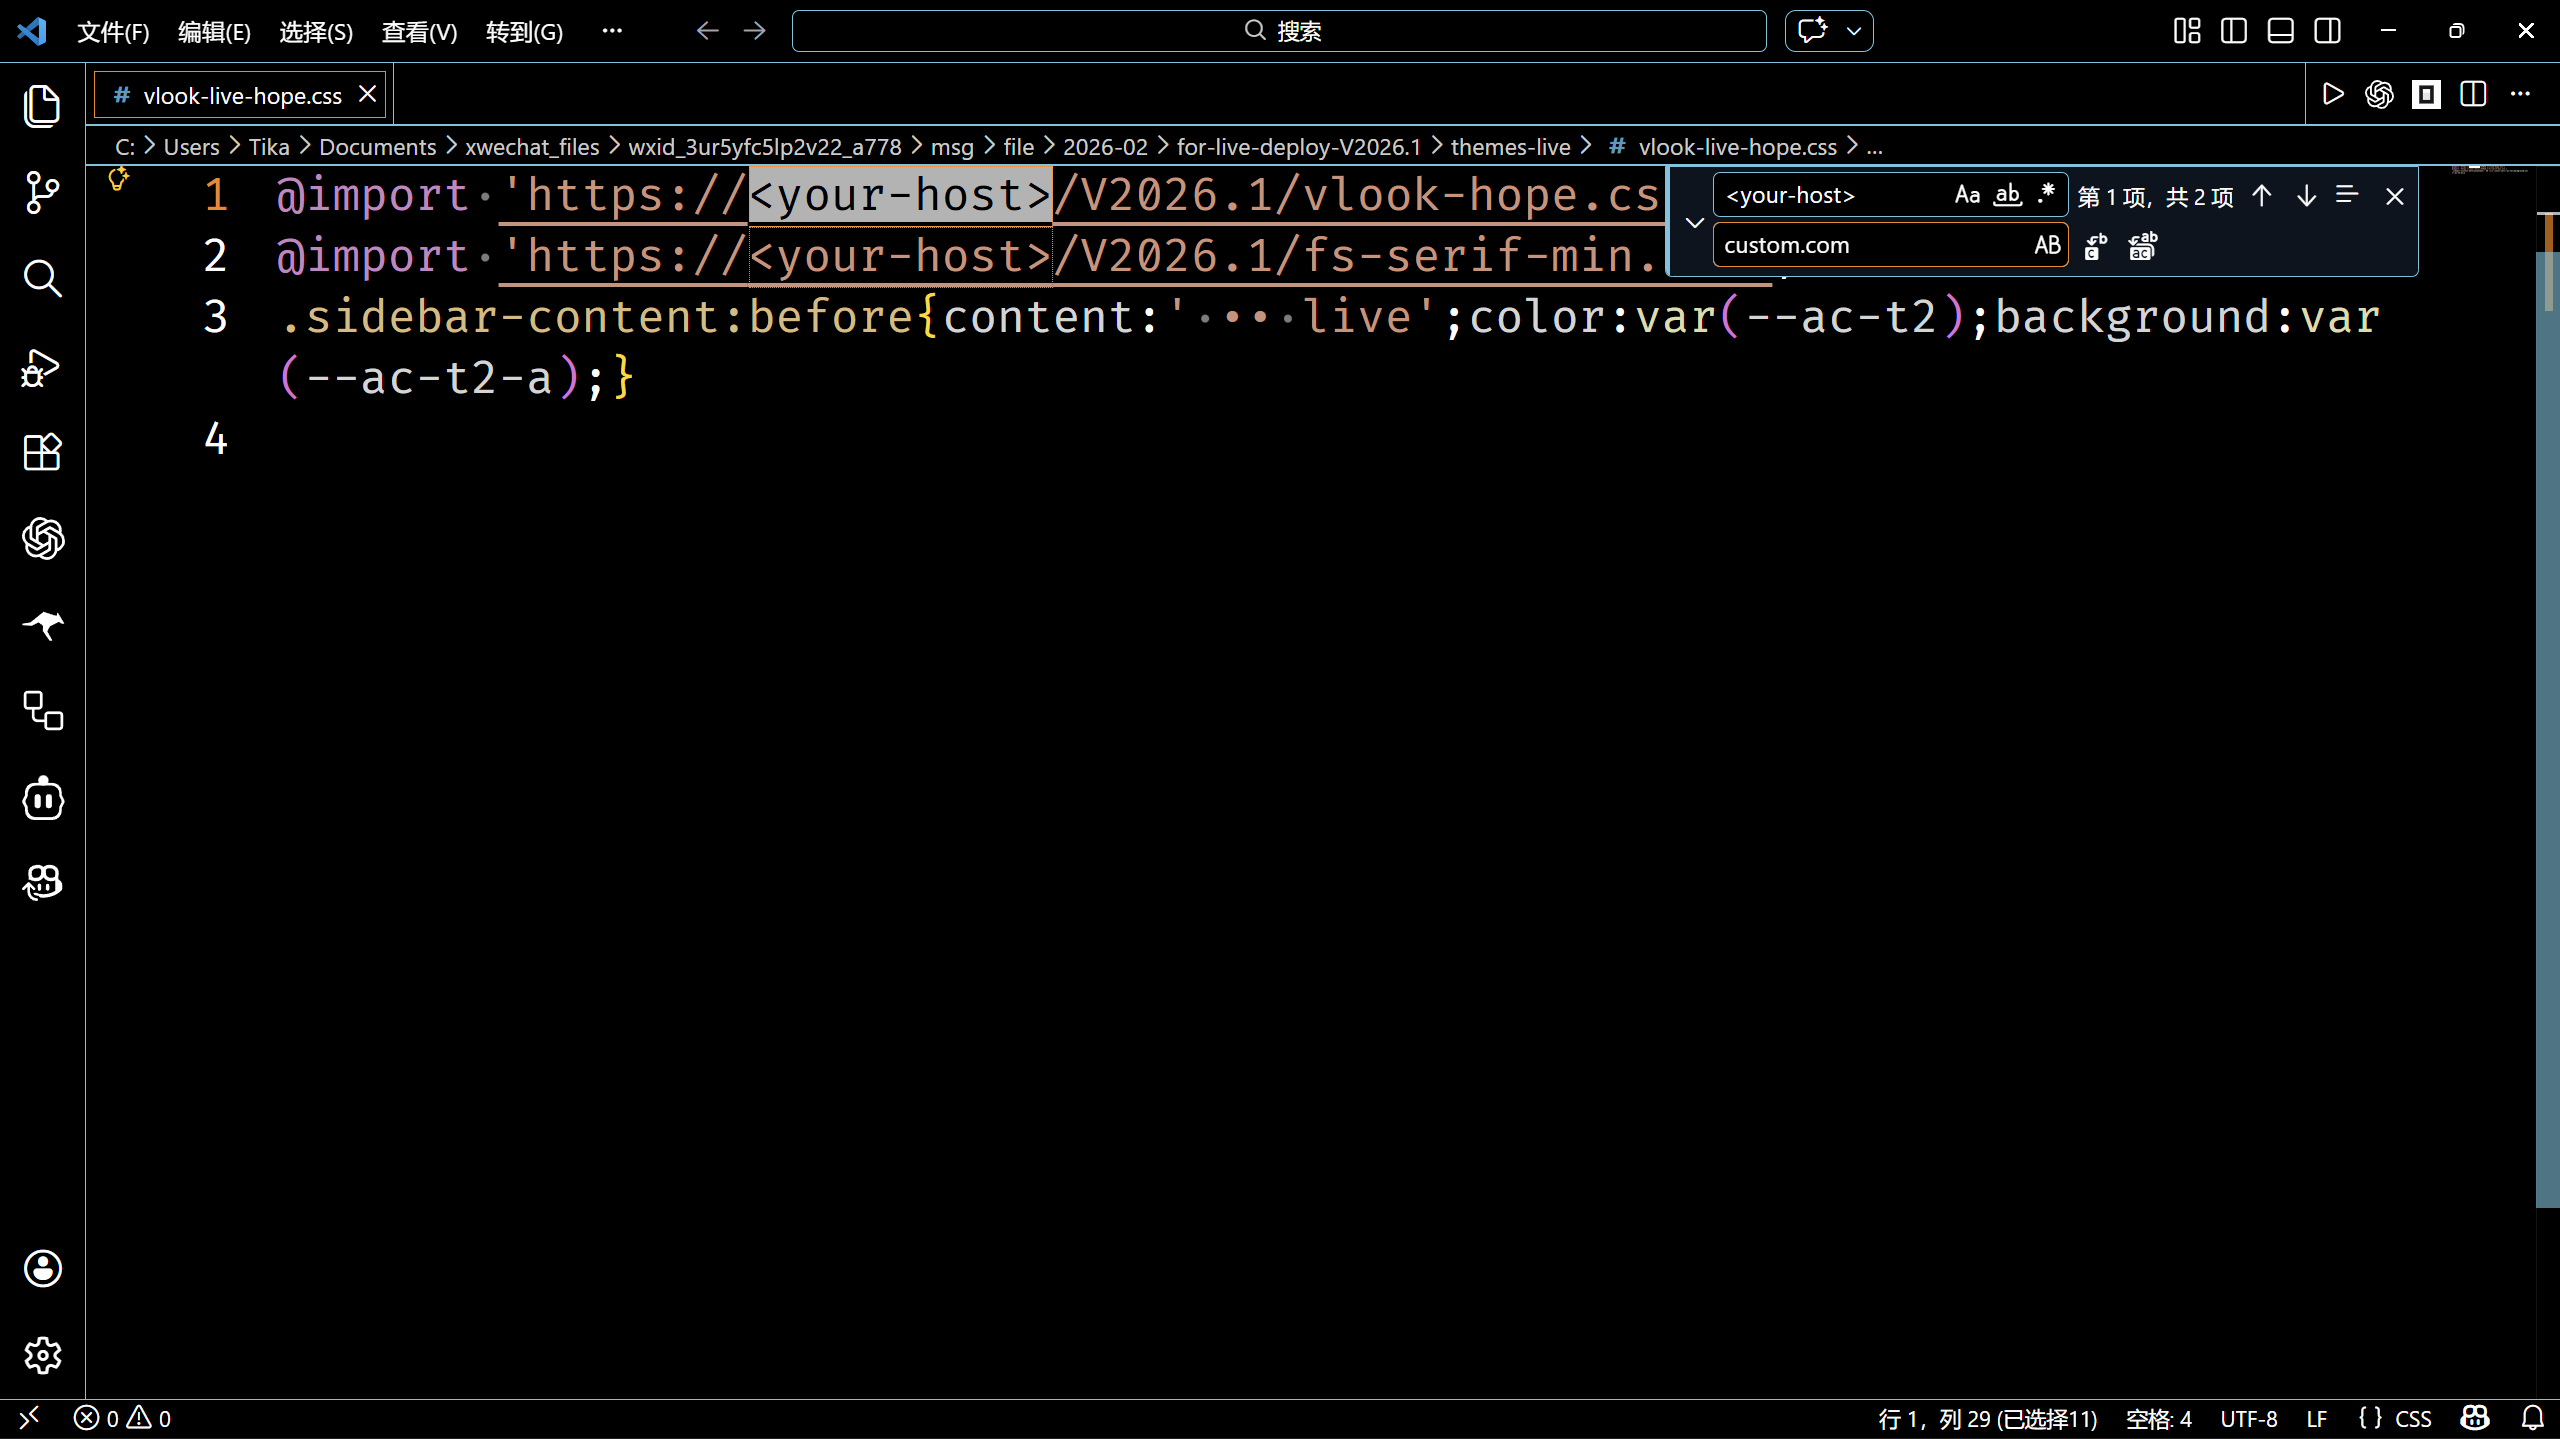The width and height of the screenshot is (2560, 1439).
Task: Click the Run file play icon
Action: coord(2333,95)
